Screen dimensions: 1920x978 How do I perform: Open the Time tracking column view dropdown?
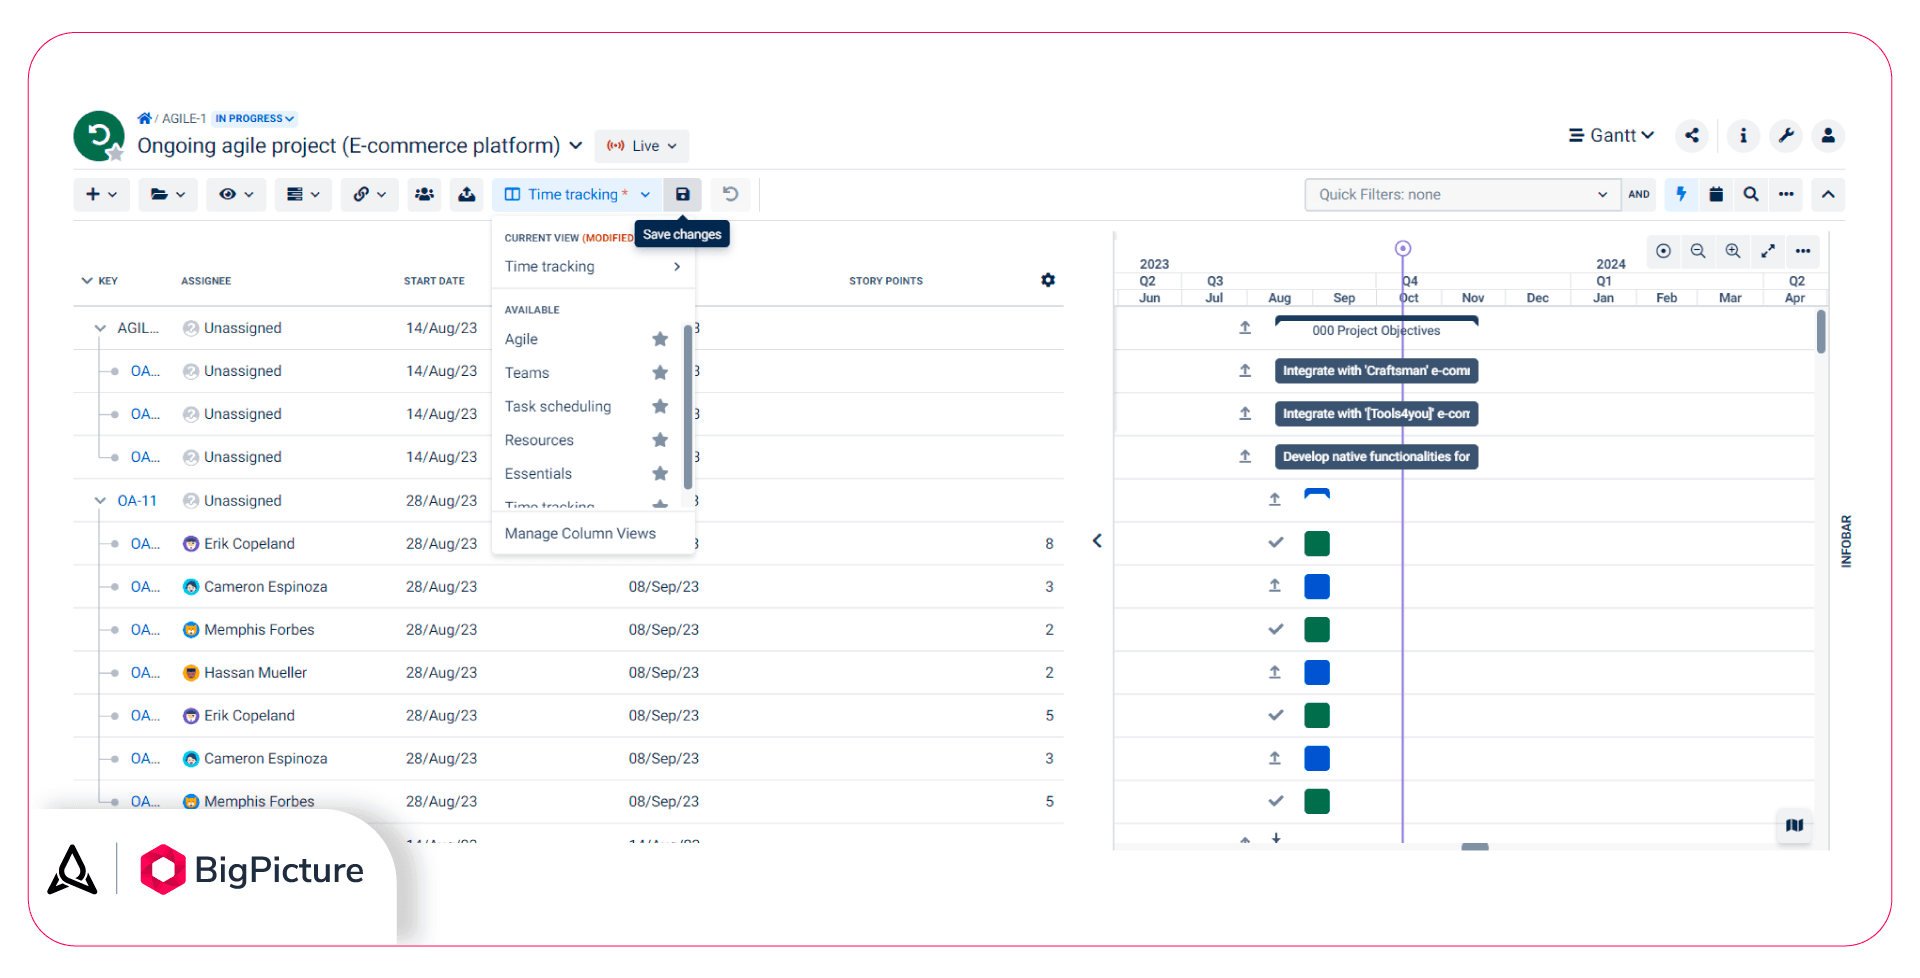click(577, 194)
